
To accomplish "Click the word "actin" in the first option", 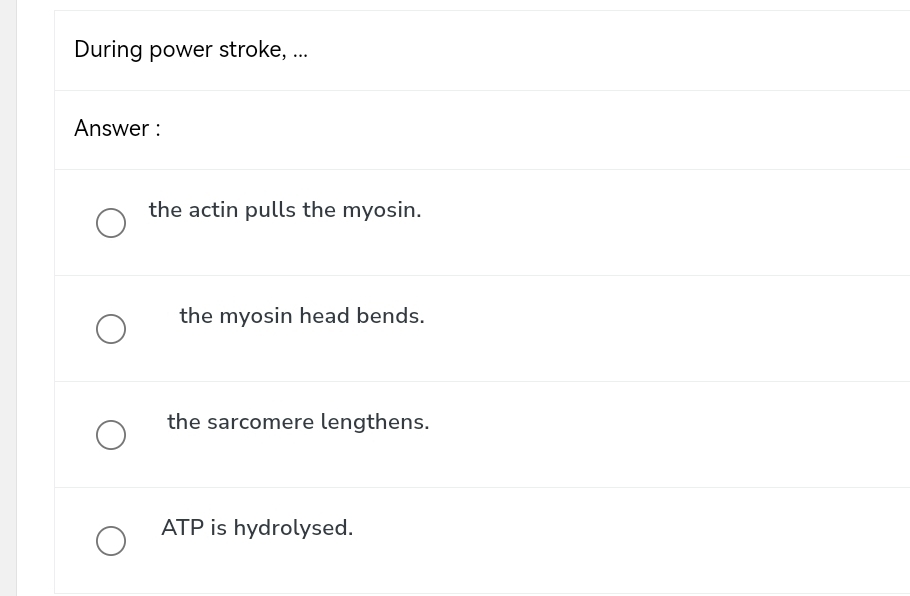I will tap(213, 210).
